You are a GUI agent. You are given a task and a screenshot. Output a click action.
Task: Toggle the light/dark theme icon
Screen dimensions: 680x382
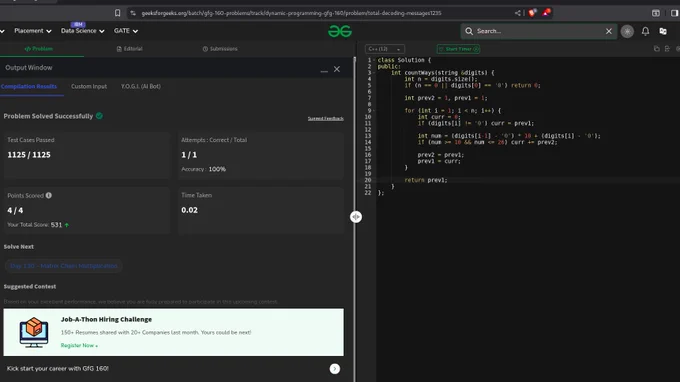click(627, 31)
